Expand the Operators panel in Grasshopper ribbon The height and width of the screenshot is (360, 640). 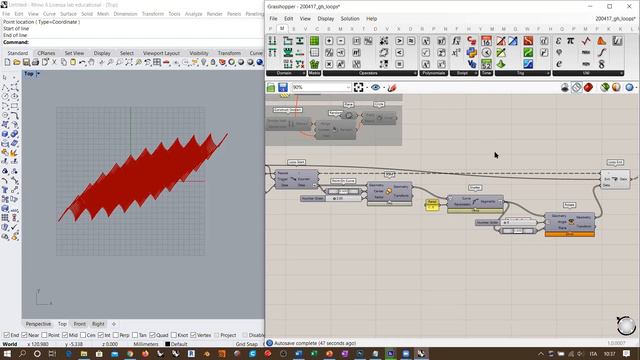(x=415, y=73)
